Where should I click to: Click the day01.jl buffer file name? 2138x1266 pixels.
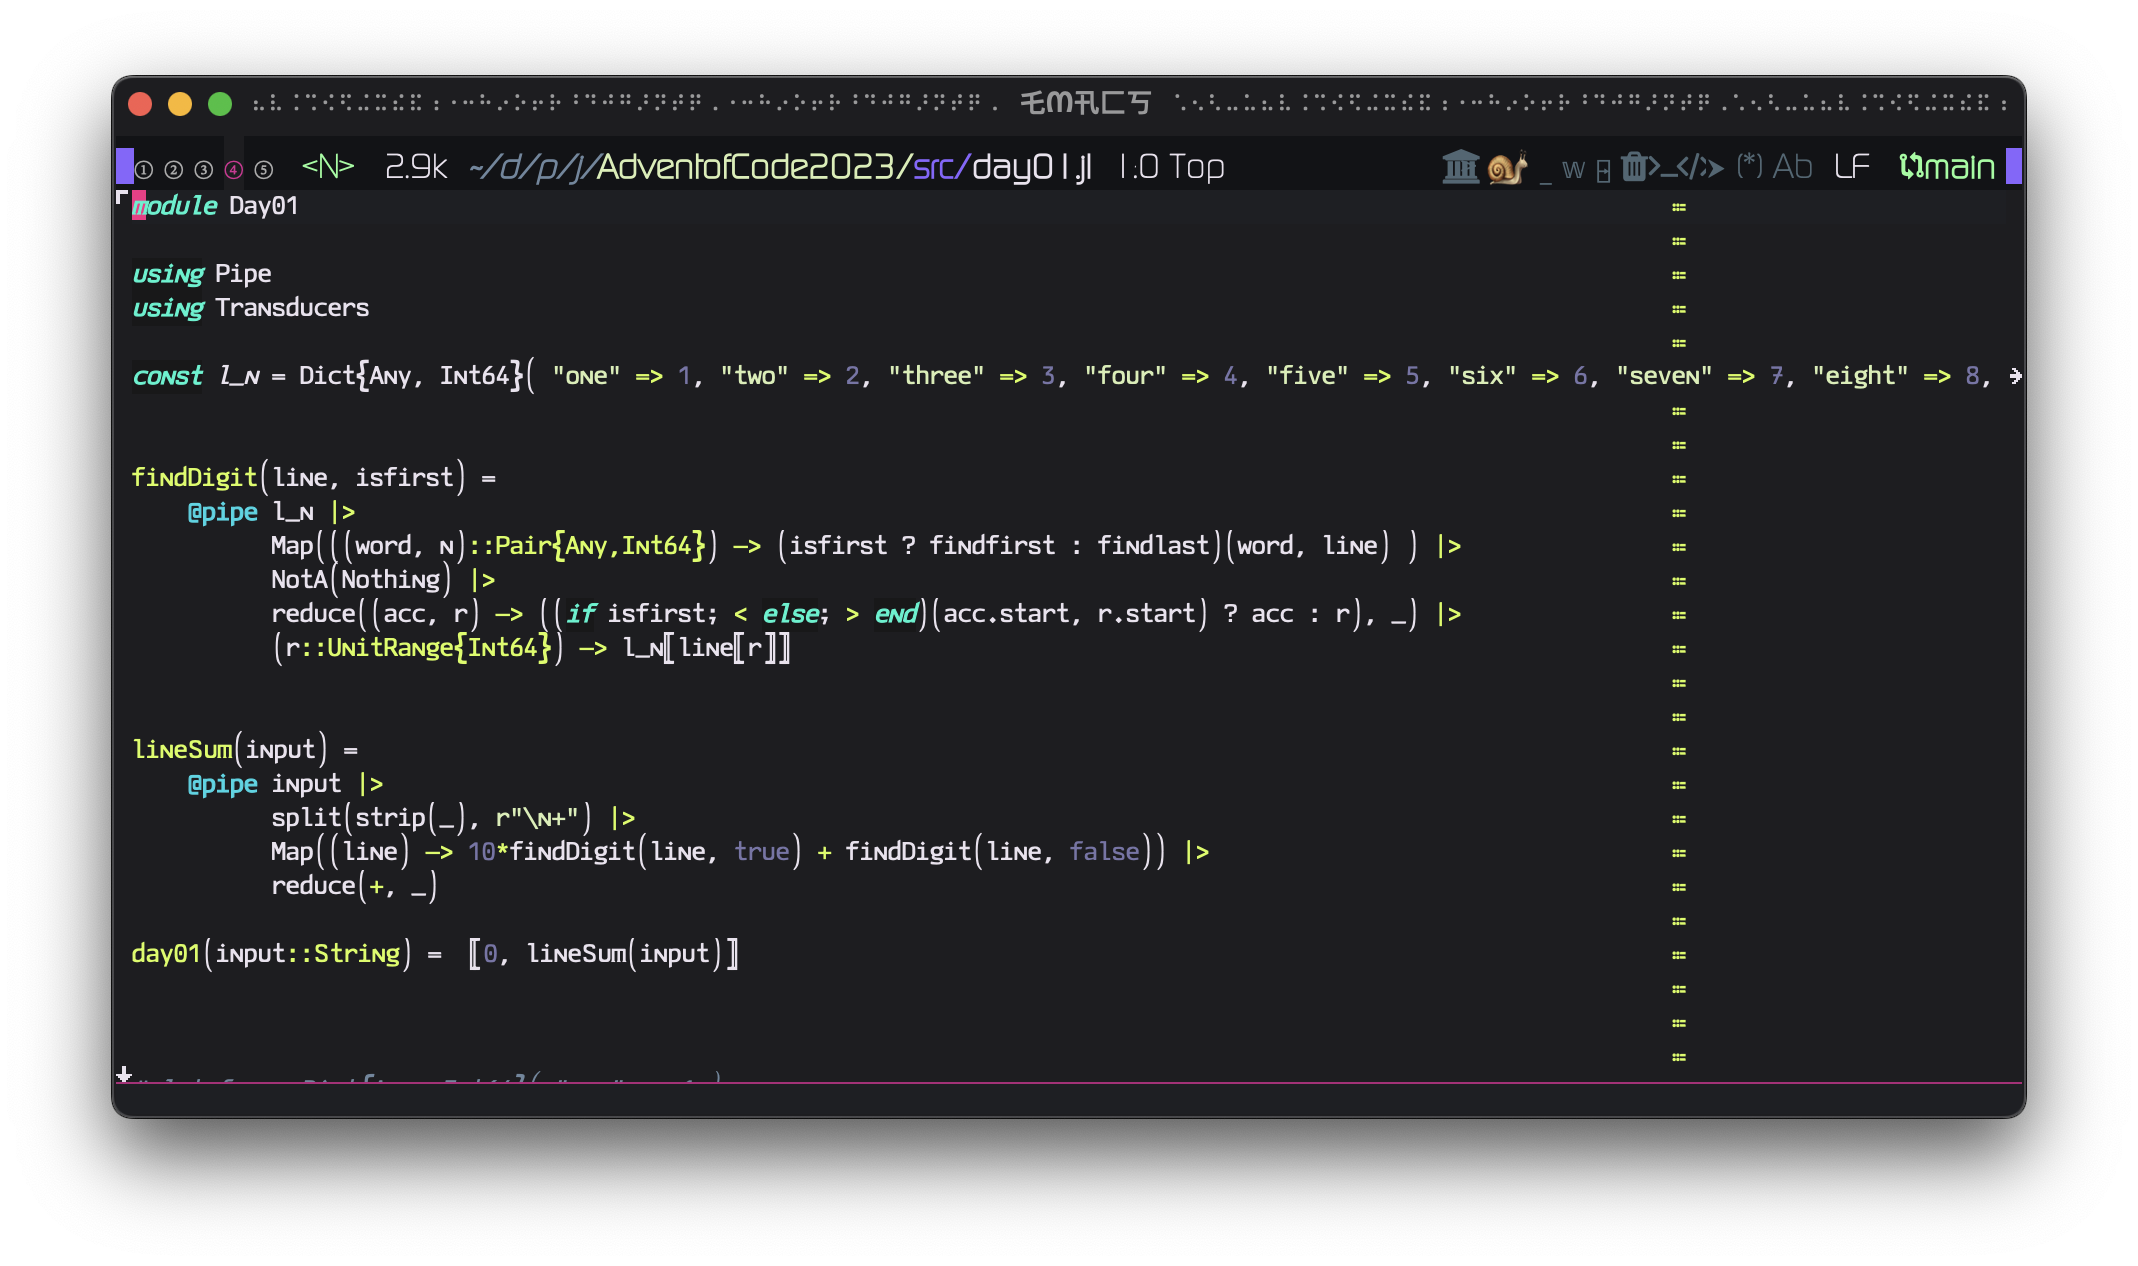pos(1032,166)
